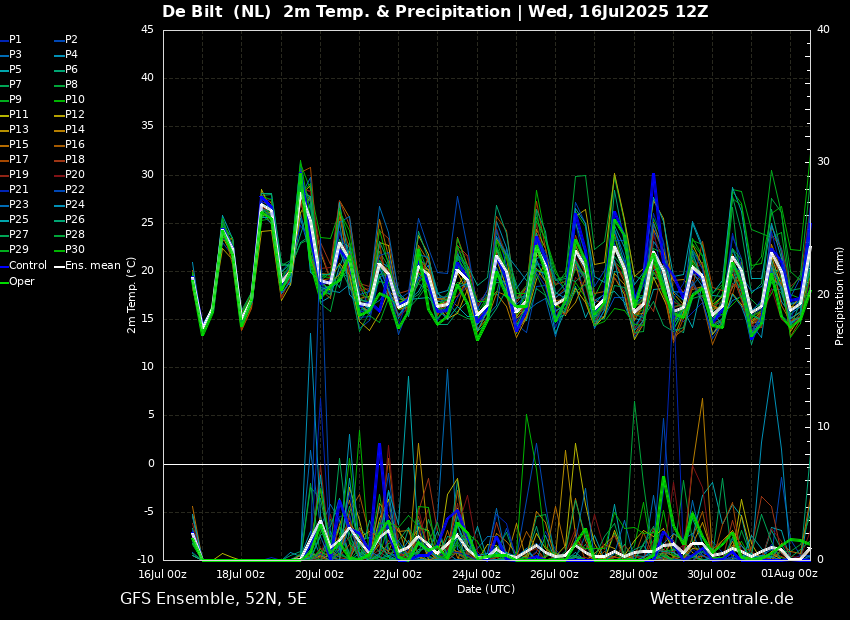The height and width of the screenshot is (620, 850).
Task: Click the P1 legend entry
Action: point(11,40)
